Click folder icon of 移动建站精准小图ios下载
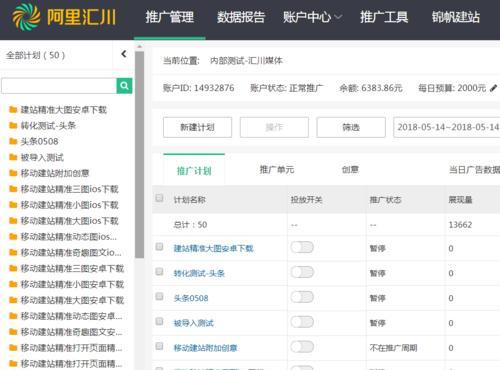The width and height of the screenshot is (500, 370). click(13, 205)
